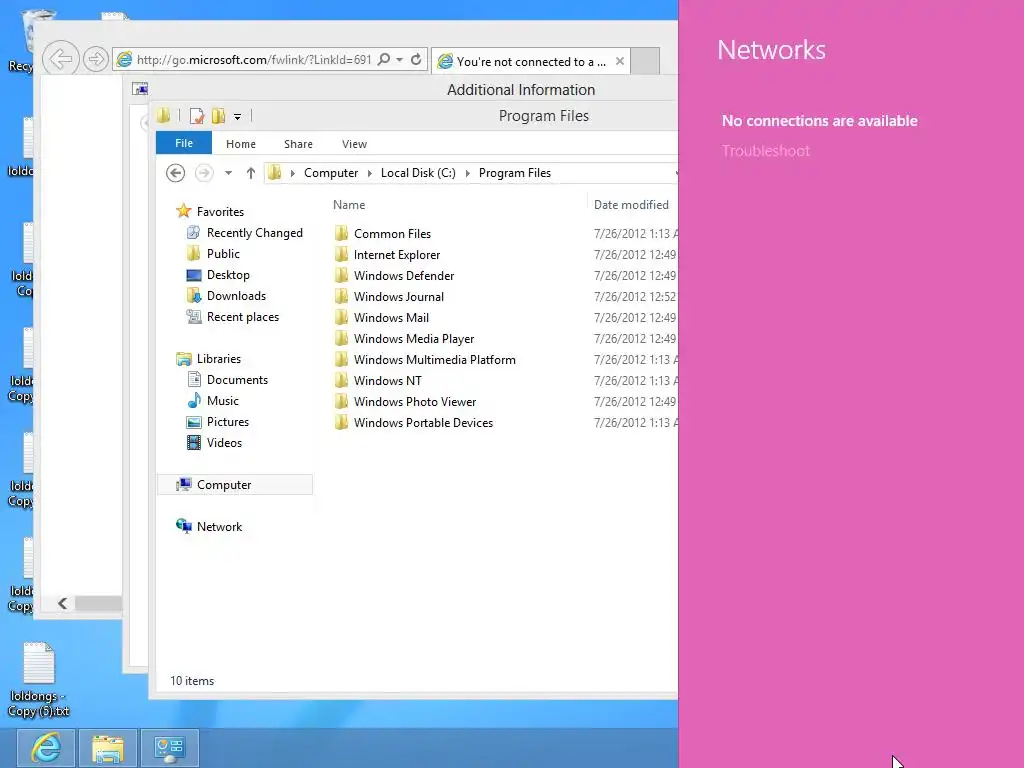Select Desktop in navigation pane
This screenshot has width=1024, height=768.
point(228,275)
